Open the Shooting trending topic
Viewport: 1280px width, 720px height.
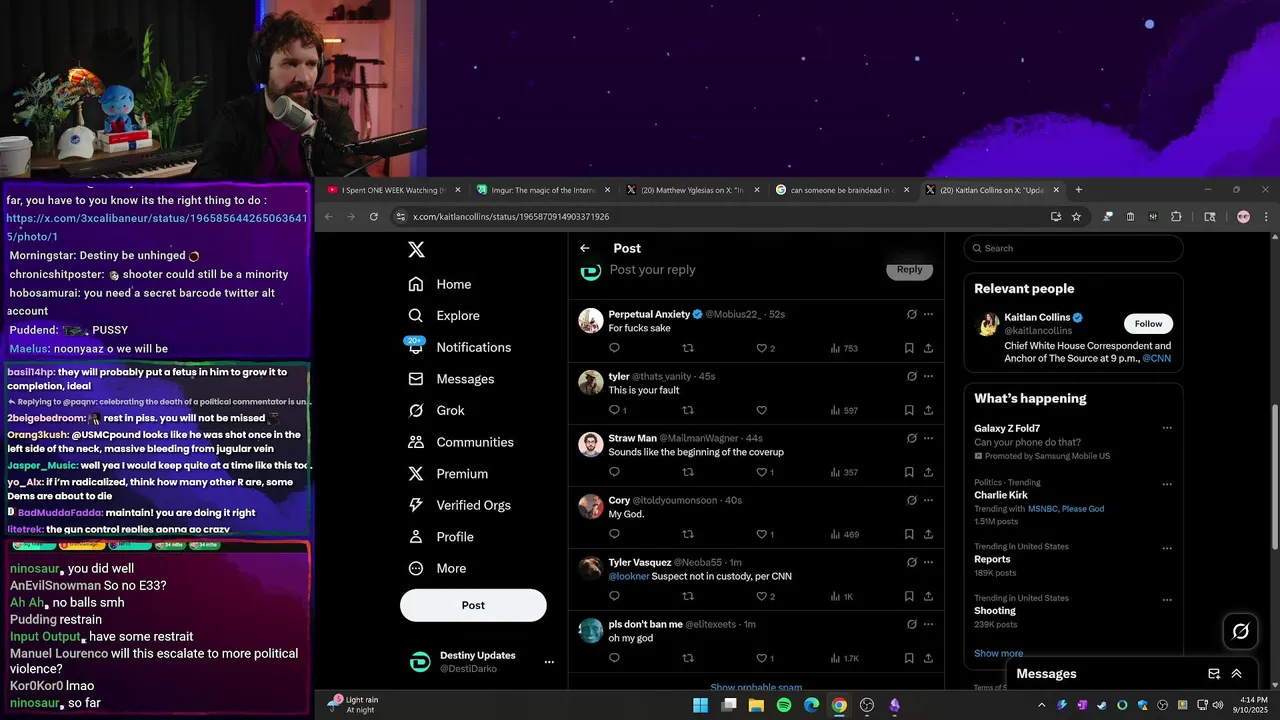995,610
